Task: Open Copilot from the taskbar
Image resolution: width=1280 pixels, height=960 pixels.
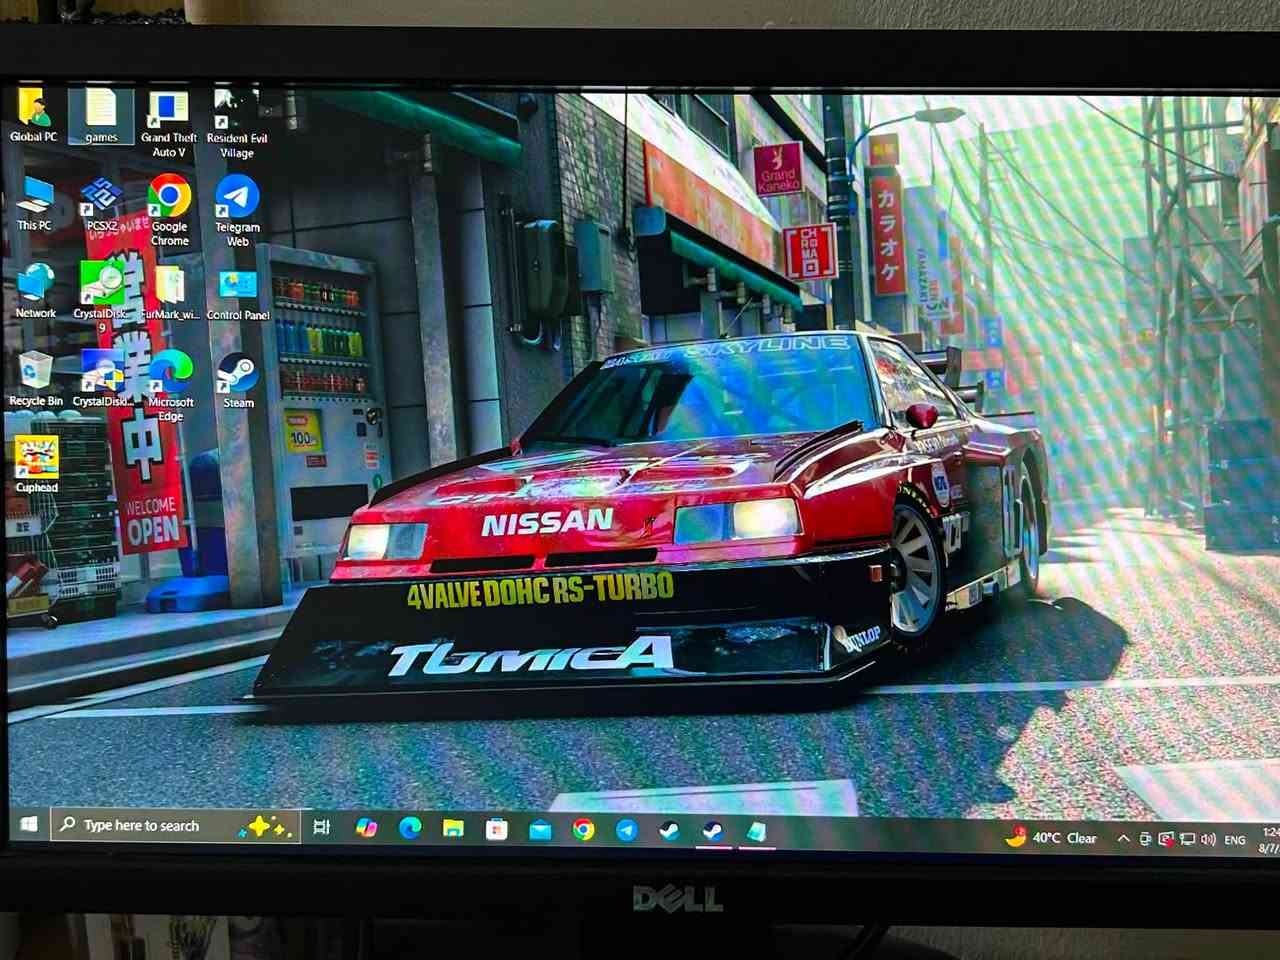Action: pos(366,827)
